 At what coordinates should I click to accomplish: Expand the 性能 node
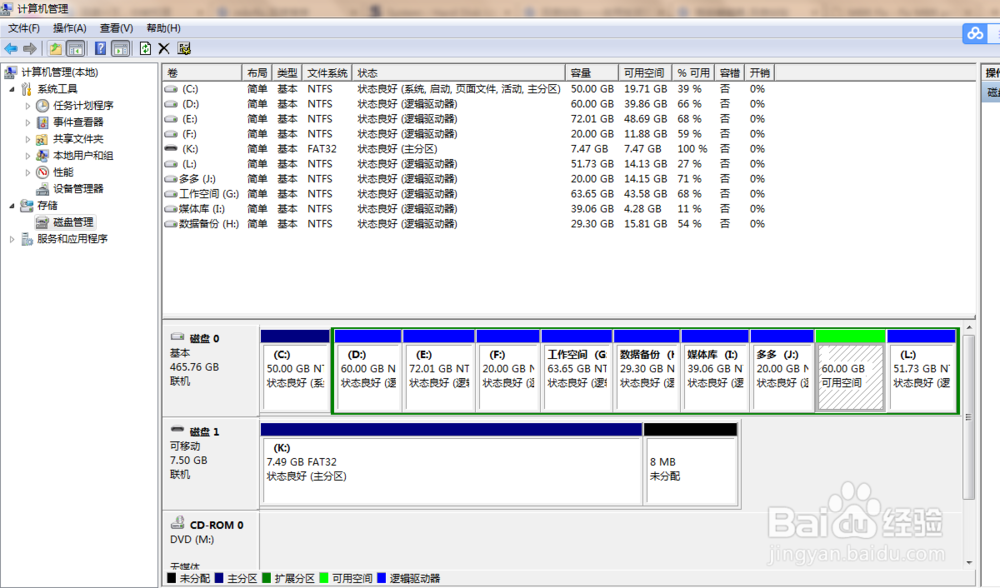coord(27,172)
